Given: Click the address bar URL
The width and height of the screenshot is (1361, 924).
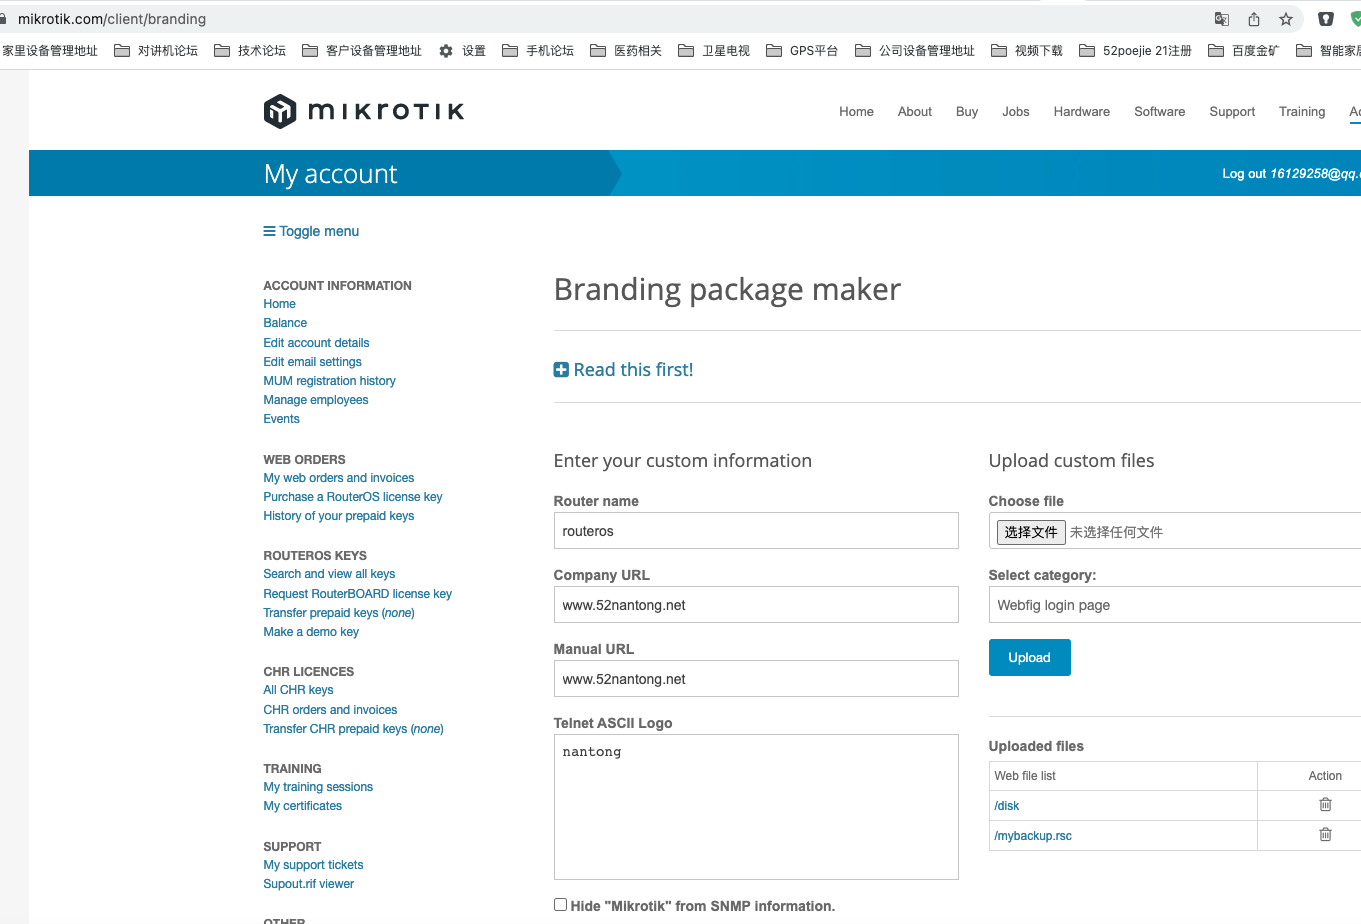Looking at the screenshot, I should [x=112, y=19].
